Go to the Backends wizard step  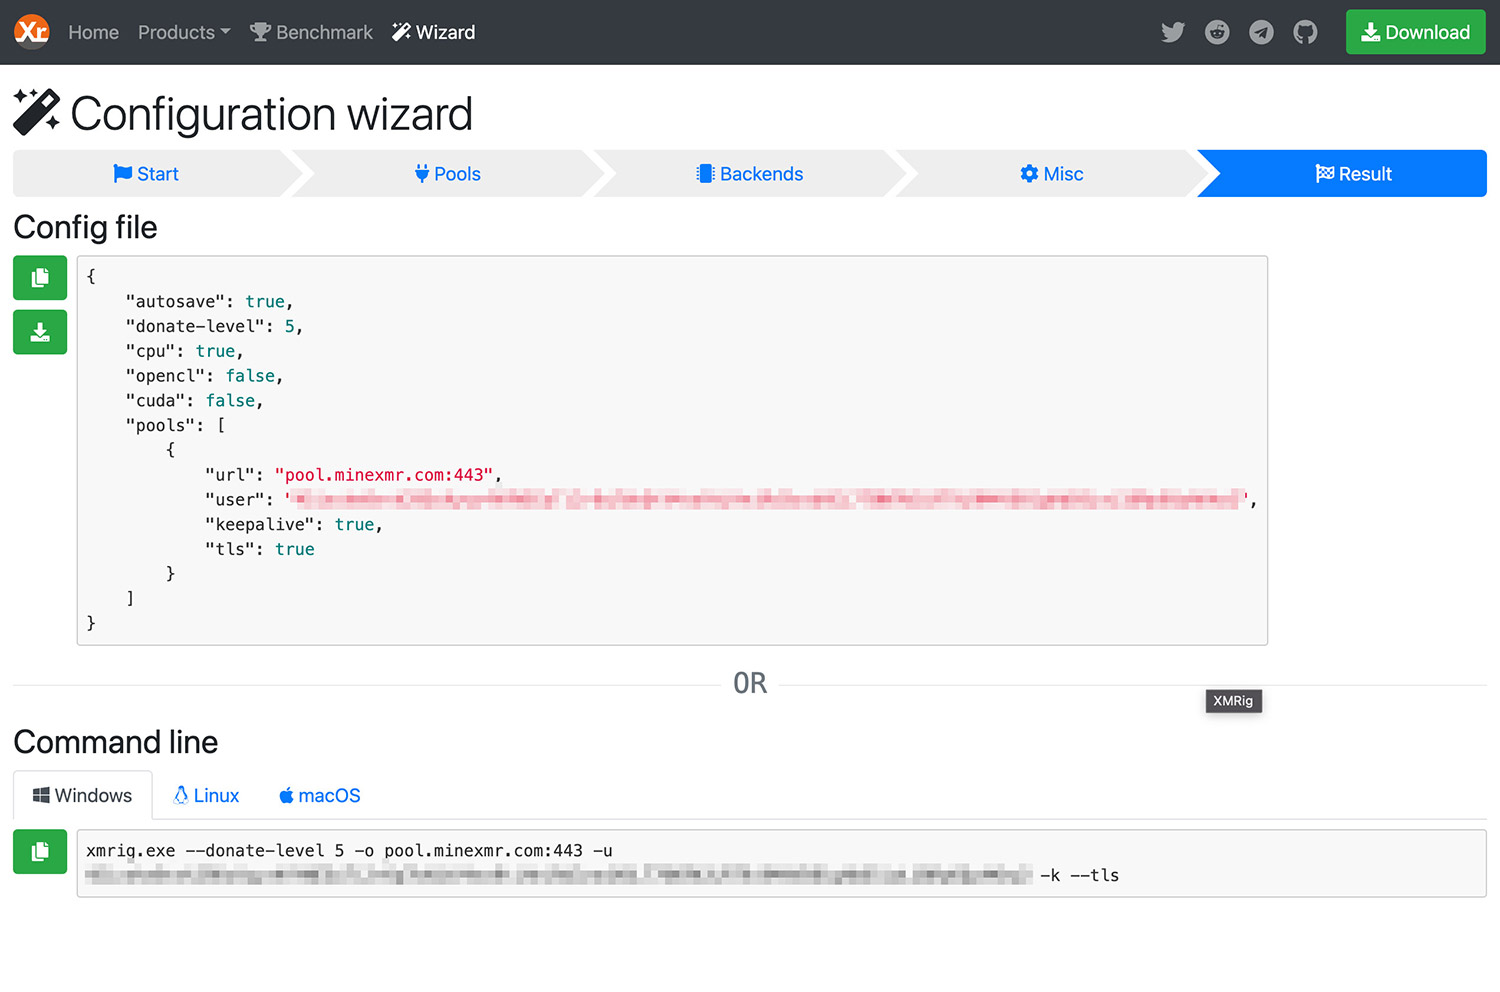coord(750,174)
